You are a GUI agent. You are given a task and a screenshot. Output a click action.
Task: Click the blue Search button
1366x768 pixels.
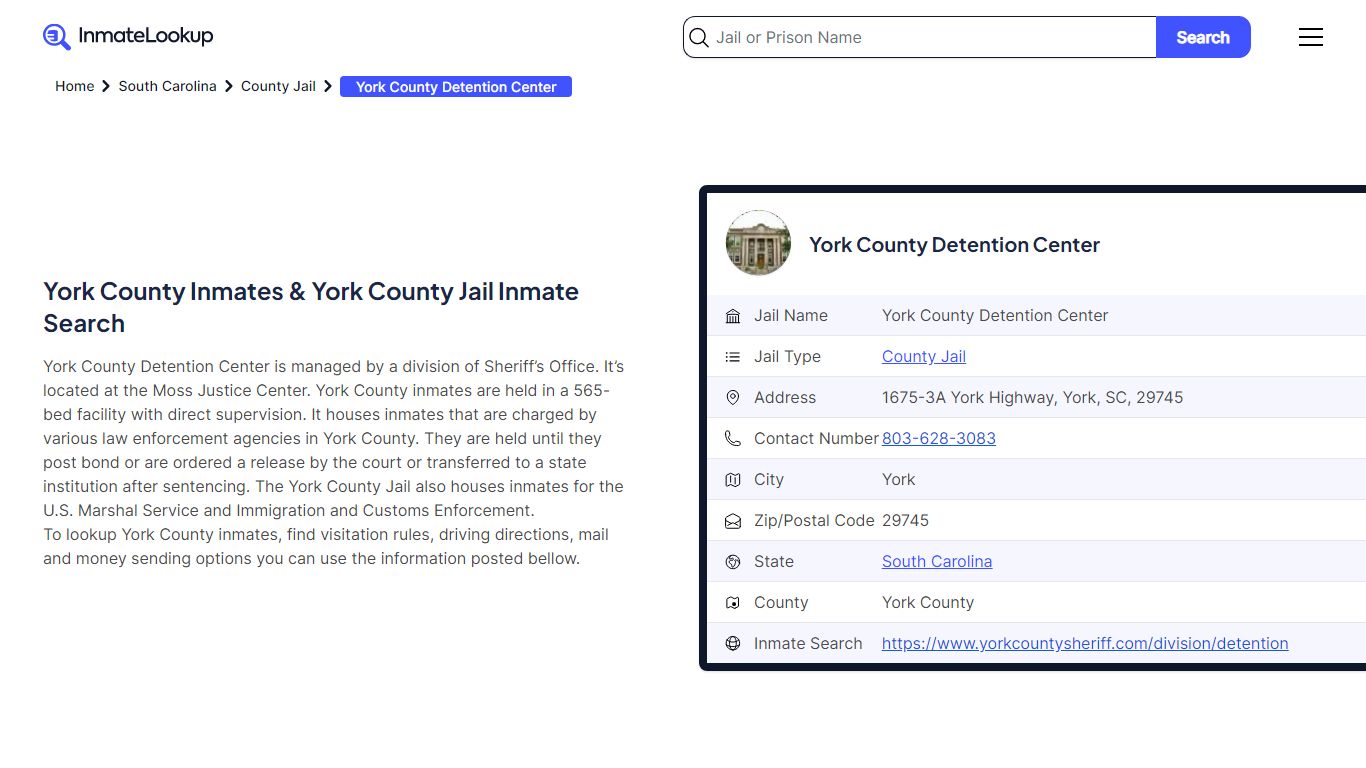pyautogui.click(x=1203, y=37)
